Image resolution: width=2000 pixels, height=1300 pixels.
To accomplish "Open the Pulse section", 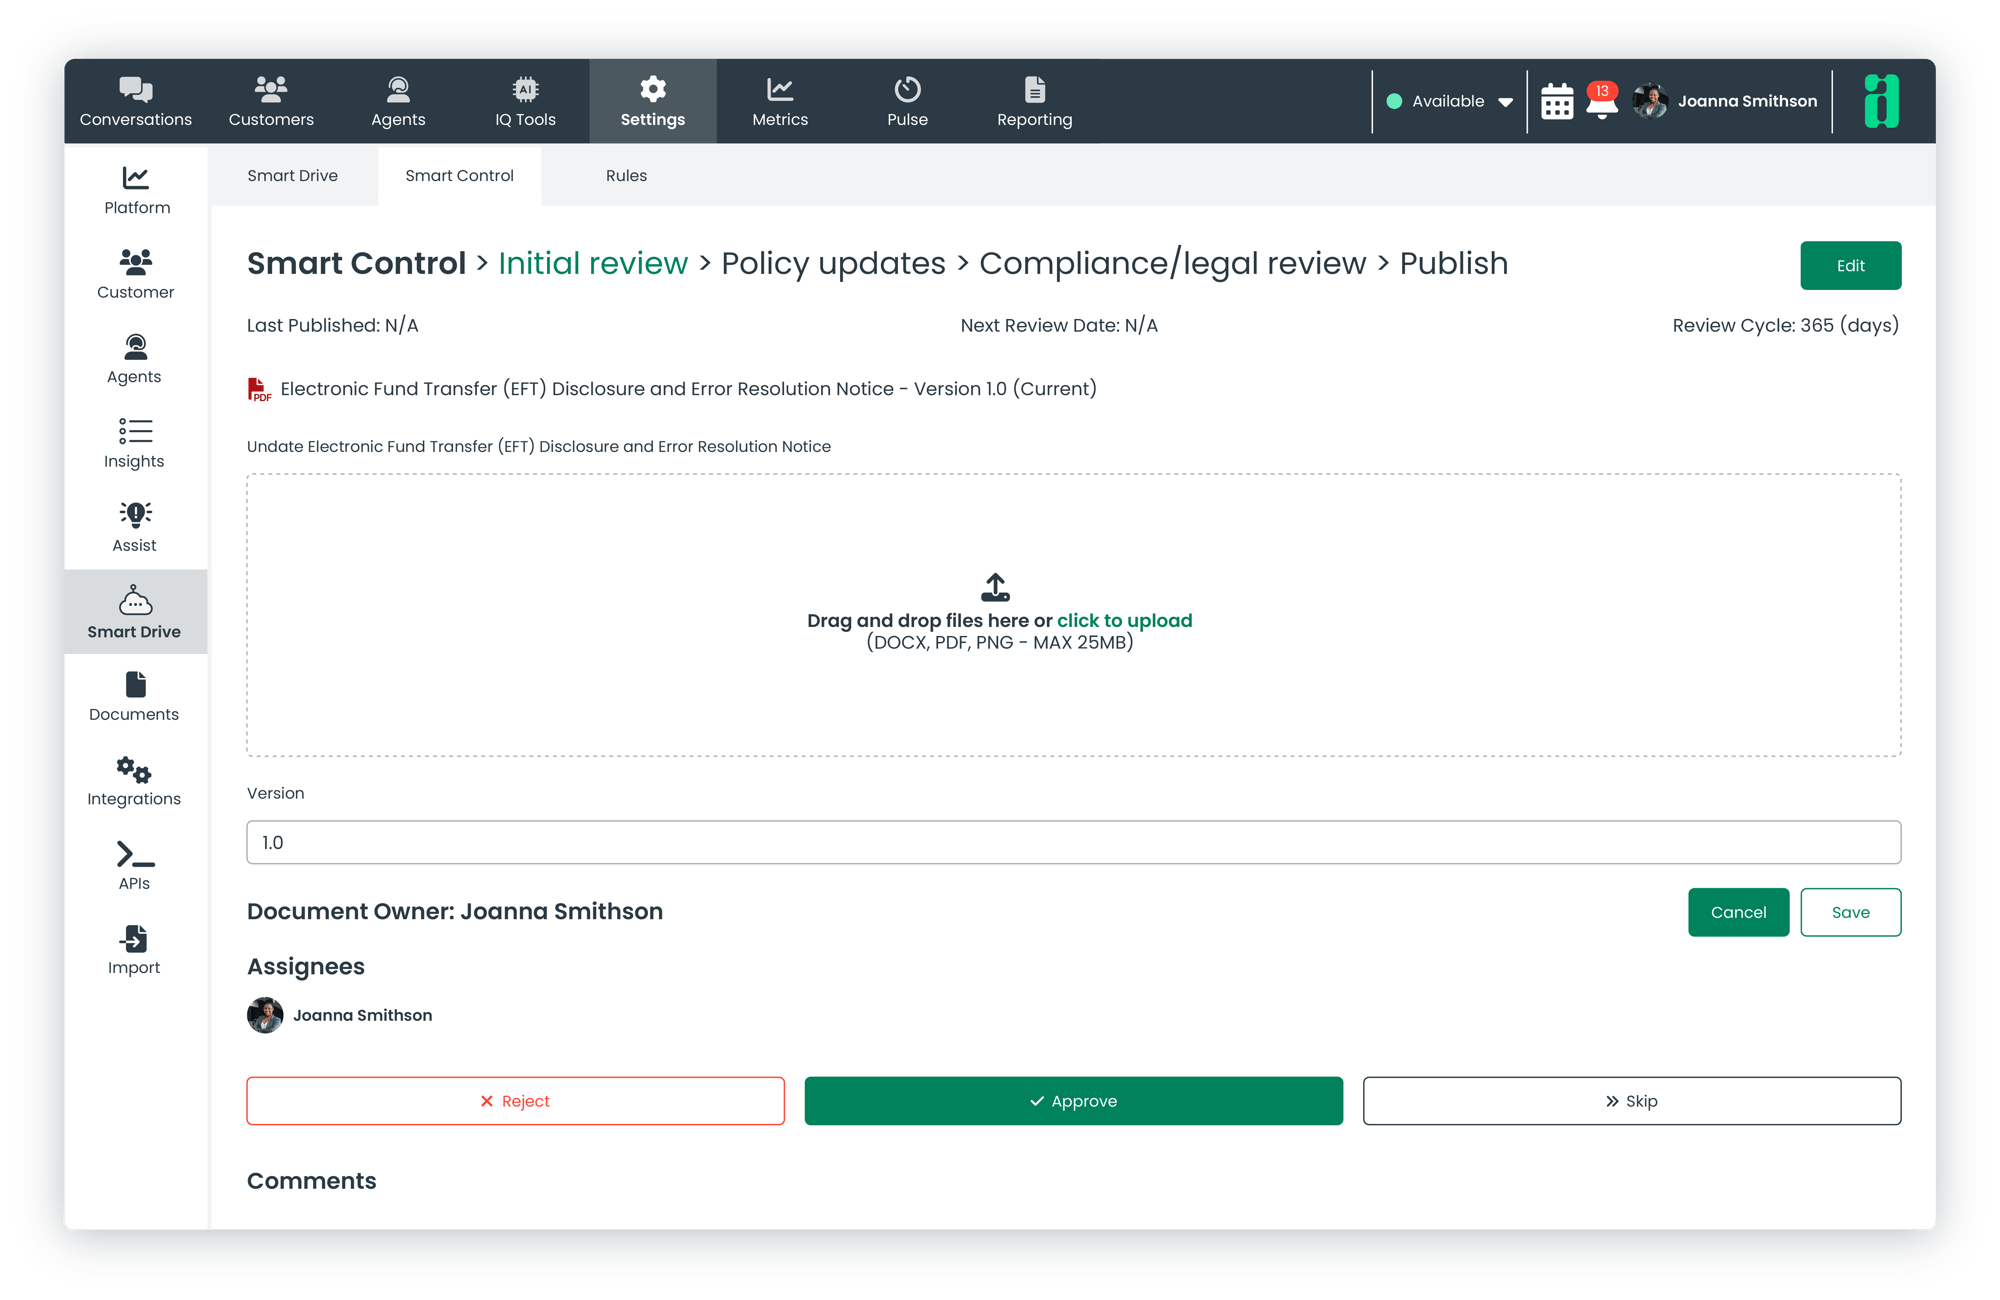I will click(907, 101).
